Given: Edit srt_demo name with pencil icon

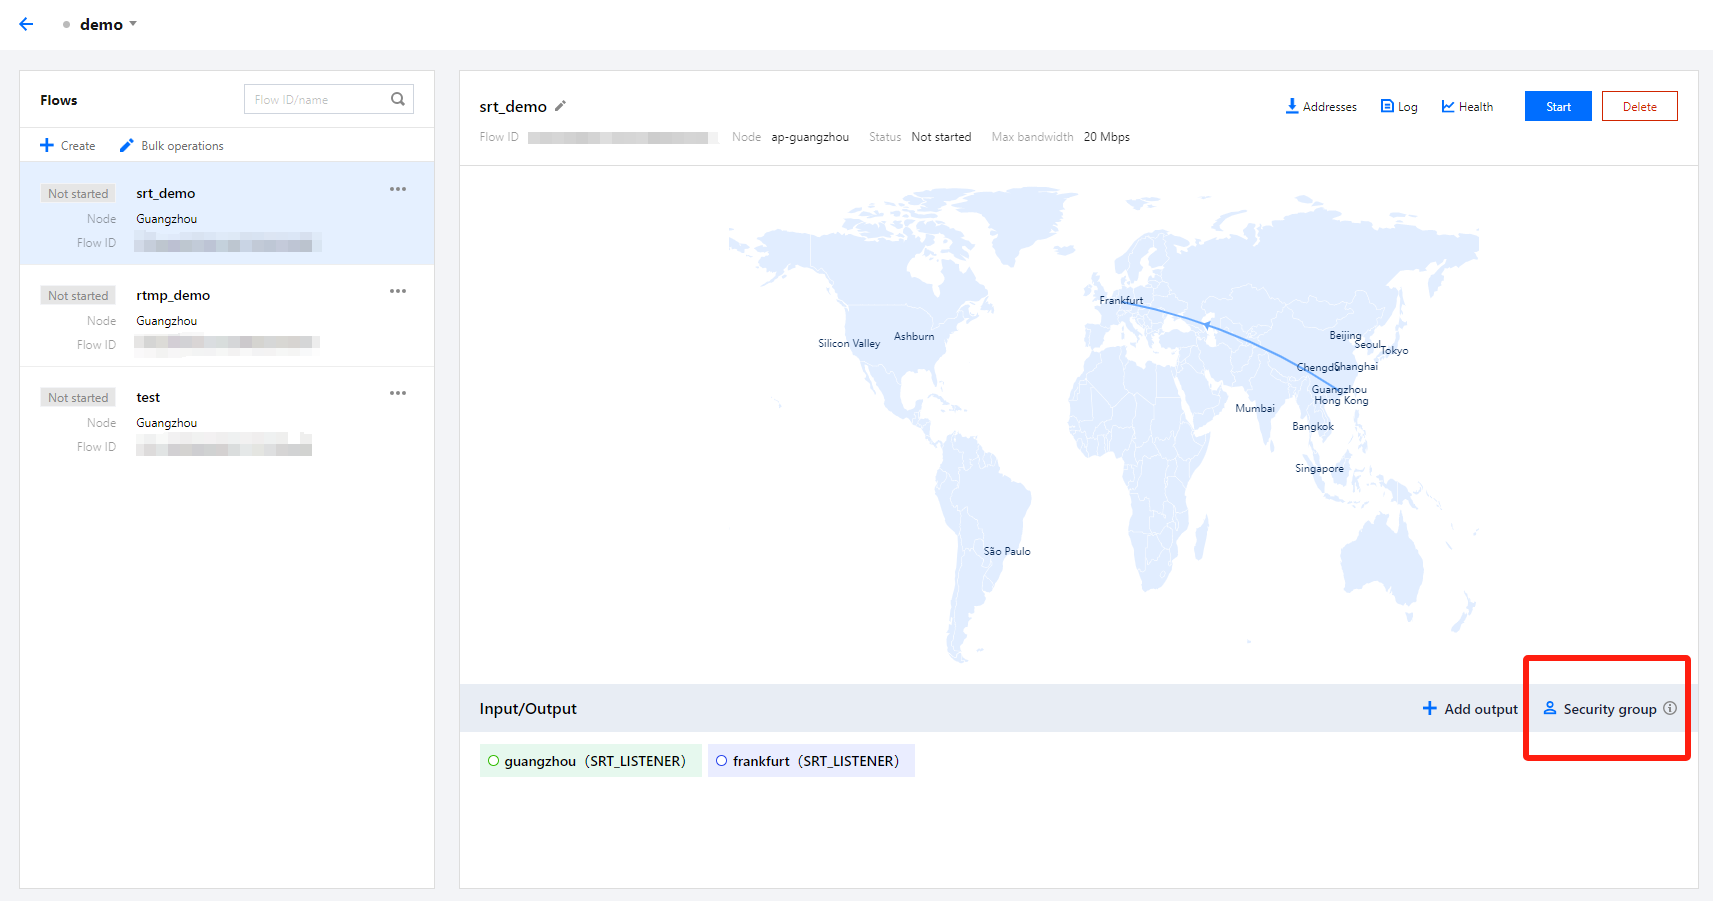Looking at the screenshot, I should 561,106.
